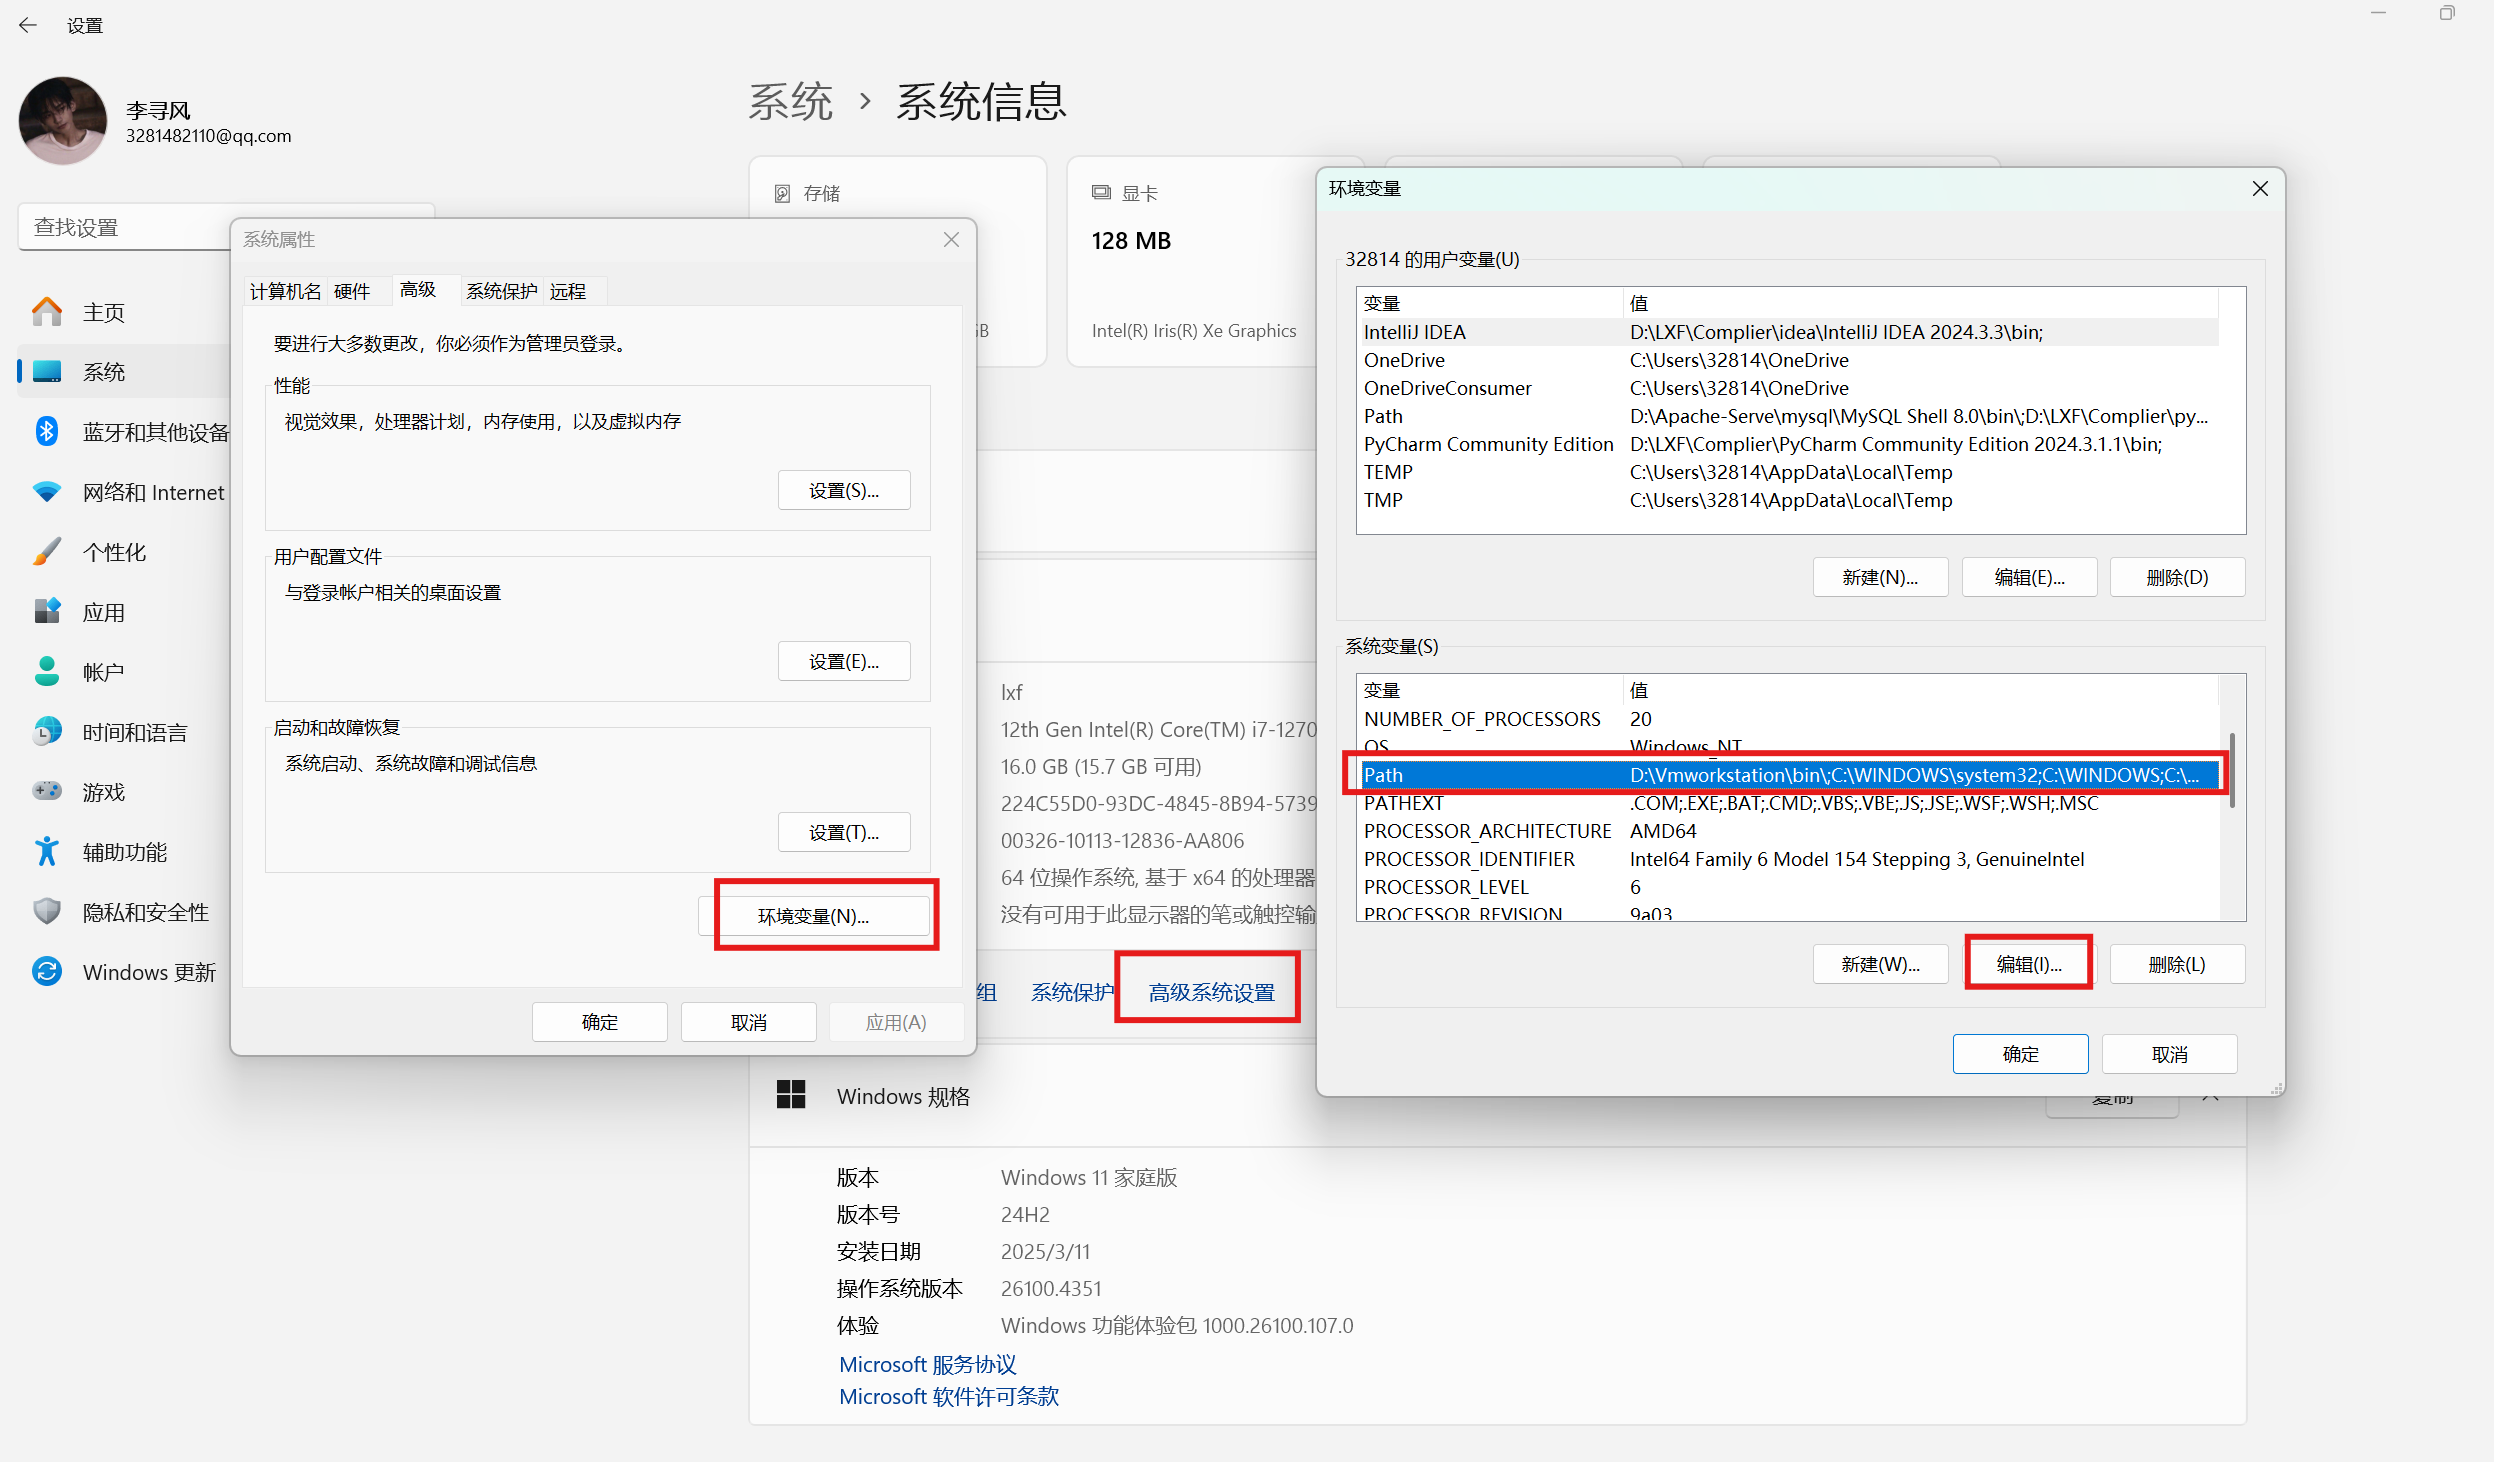Click 新建(N) for a new user variable

[1879, 577]
